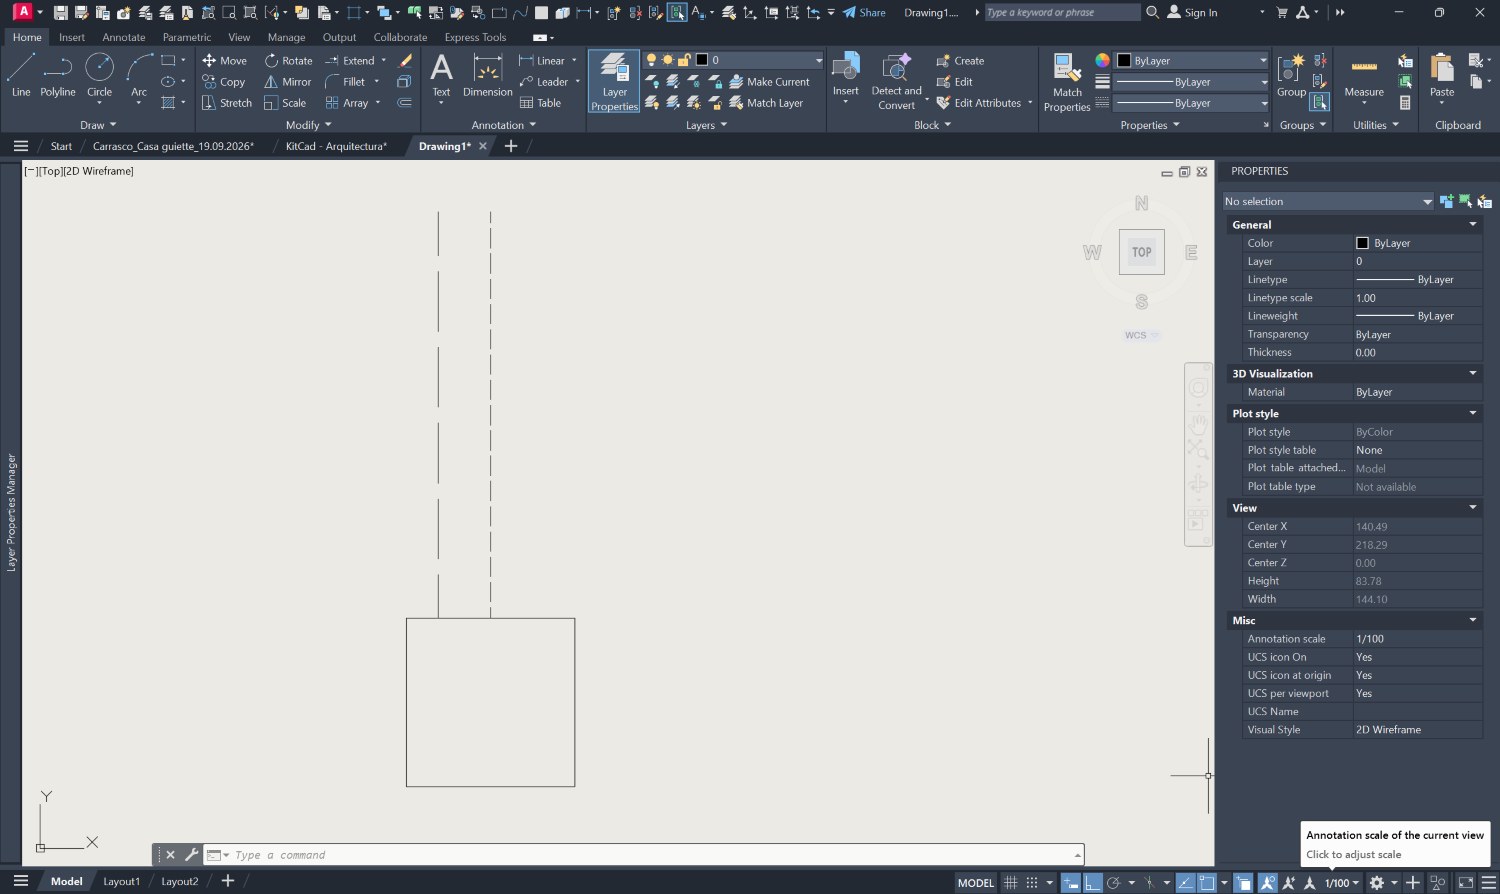The height and width of the screenshot is (894, 1500).
Task: Toggle dynamic input in status bar
Action: click(x=1071, y=883)
